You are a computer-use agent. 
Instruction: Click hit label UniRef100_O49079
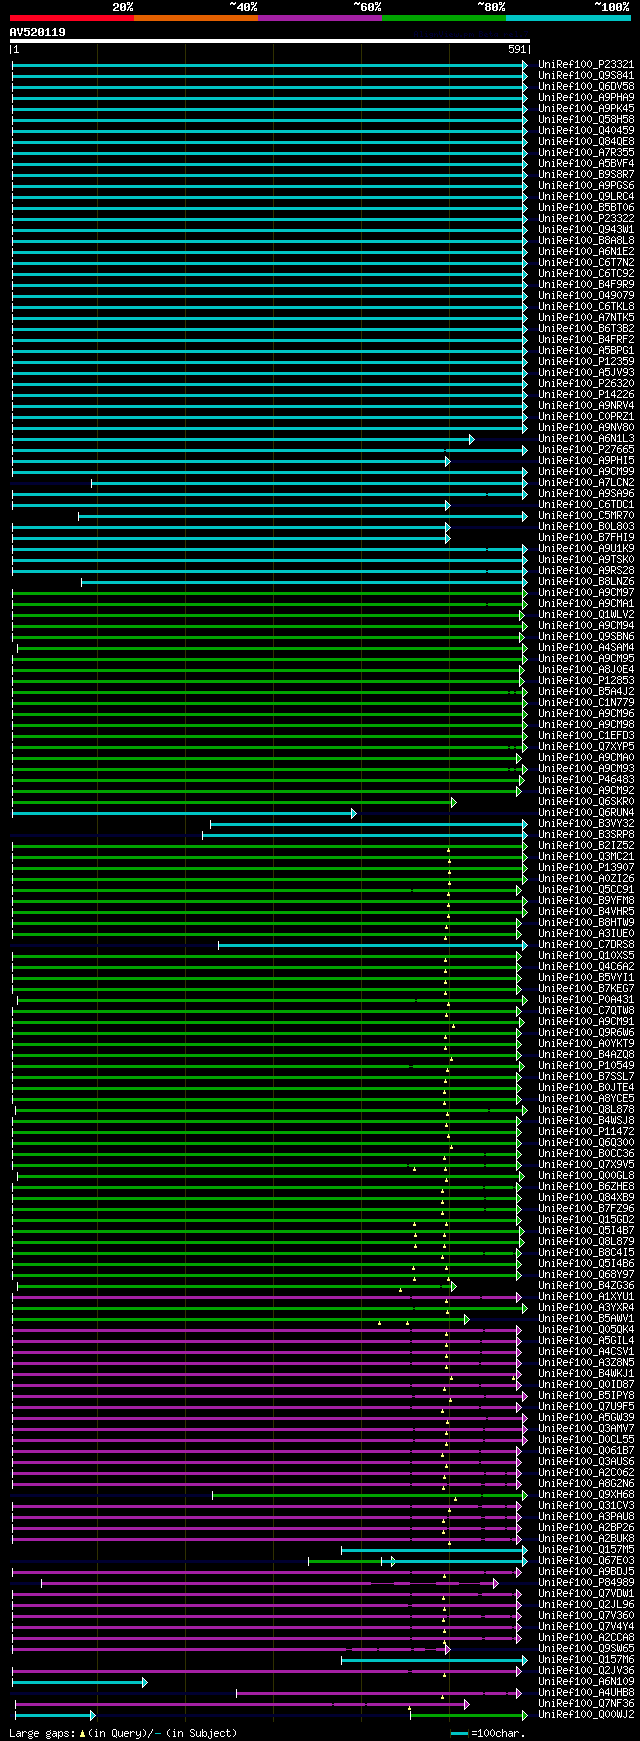click(586, 295)
